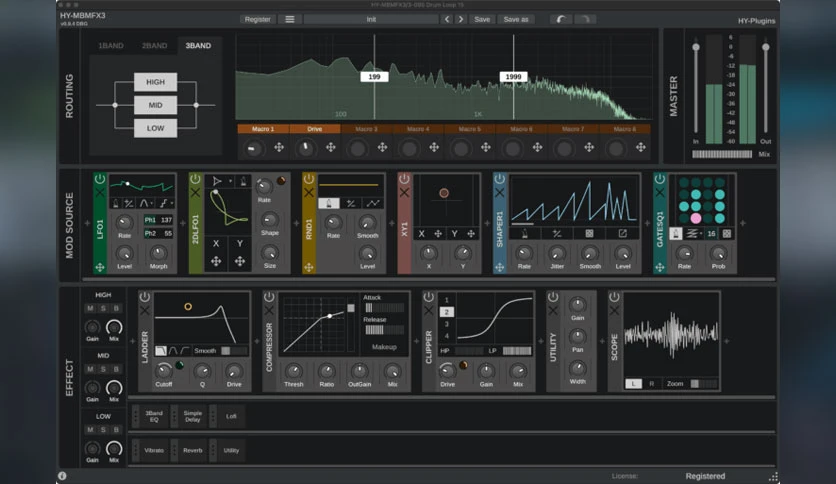Image resolution: width=836 pixels, height=484 pixels.
Task: Open the LFO1 waveform shape dropdown
Action: tap(144, 203)
